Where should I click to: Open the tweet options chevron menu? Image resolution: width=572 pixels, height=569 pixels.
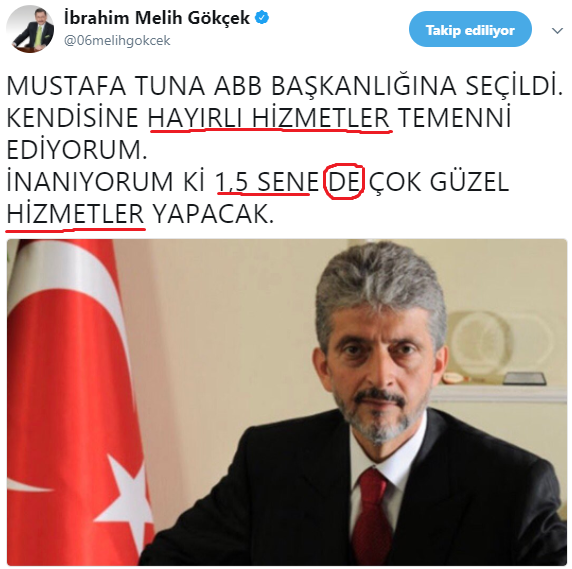pos(557,31)
